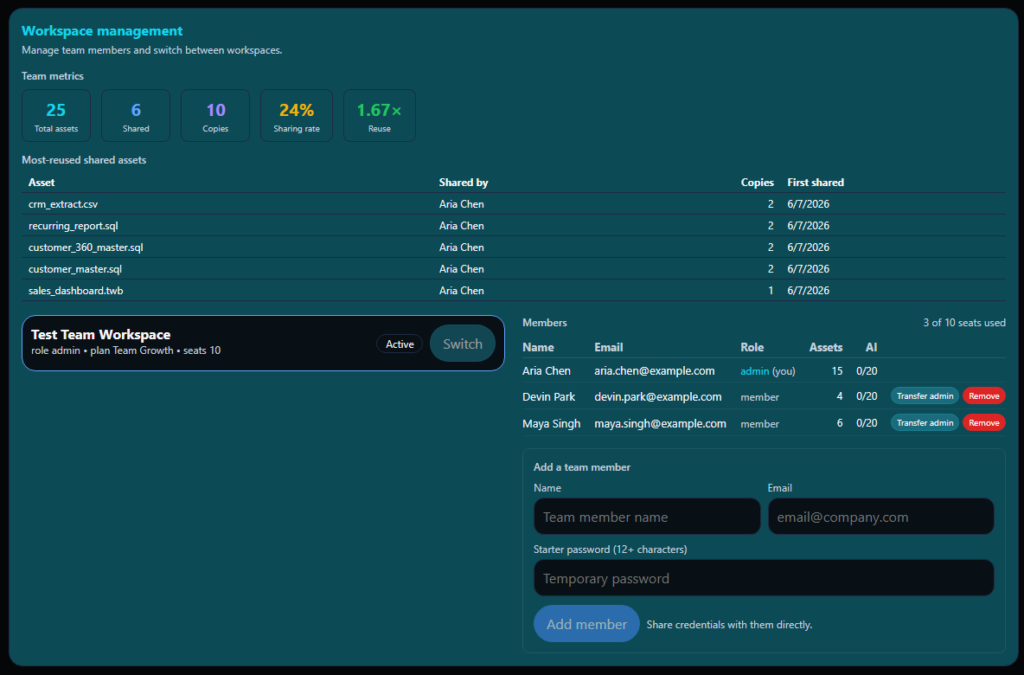This screenshot has height=675, width=1024.
Task: Click the Workspace management heading
Action: tap(102, 31)
